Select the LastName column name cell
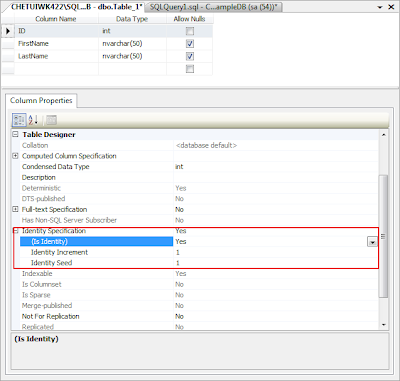 [x=56, y=56]
